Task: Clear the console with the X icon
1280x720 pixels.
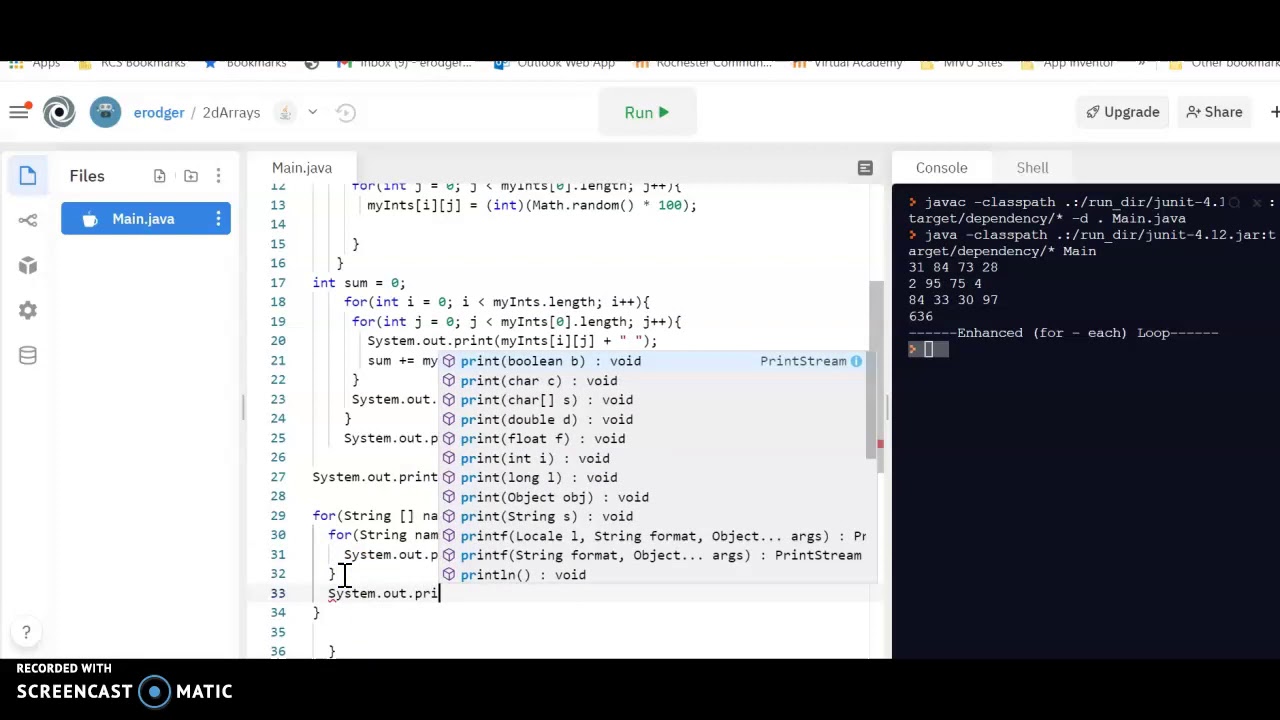Action: coord(1257,202)
